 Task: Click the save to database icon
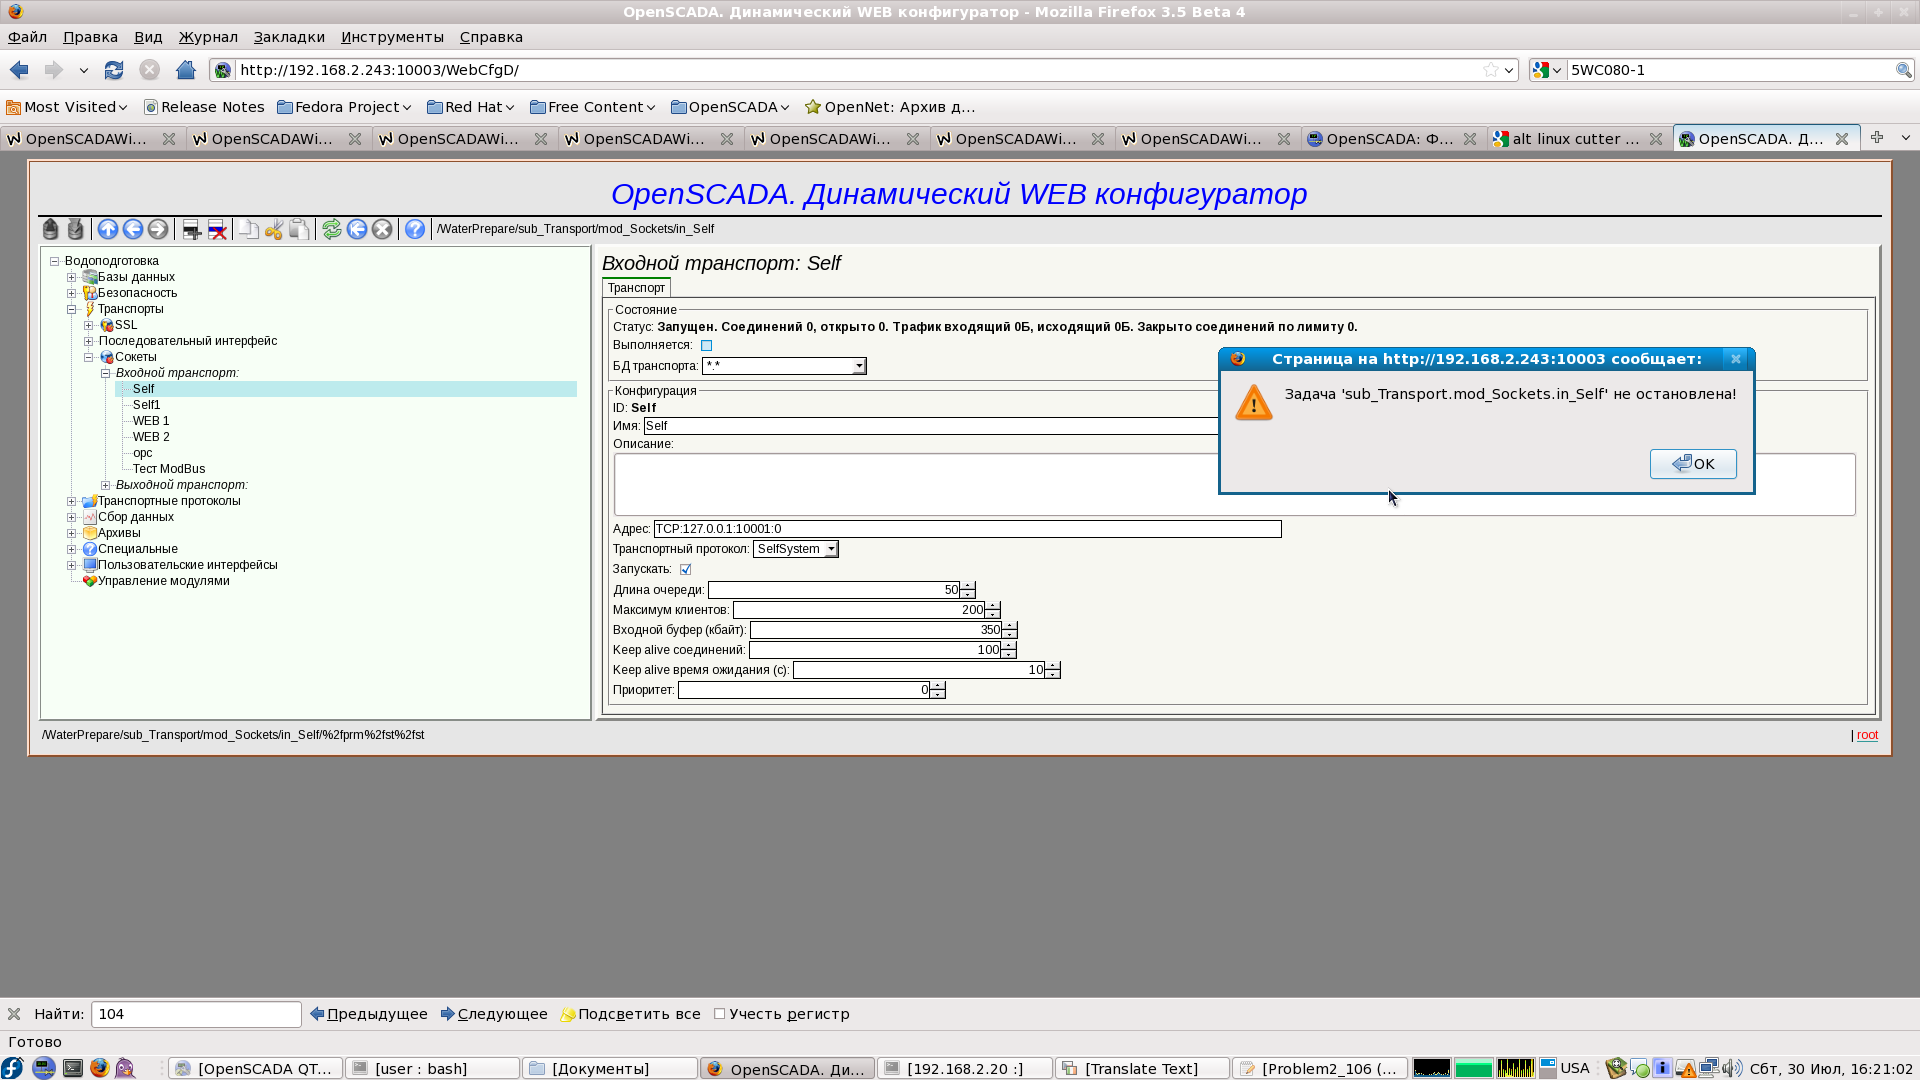coord(75,229)
